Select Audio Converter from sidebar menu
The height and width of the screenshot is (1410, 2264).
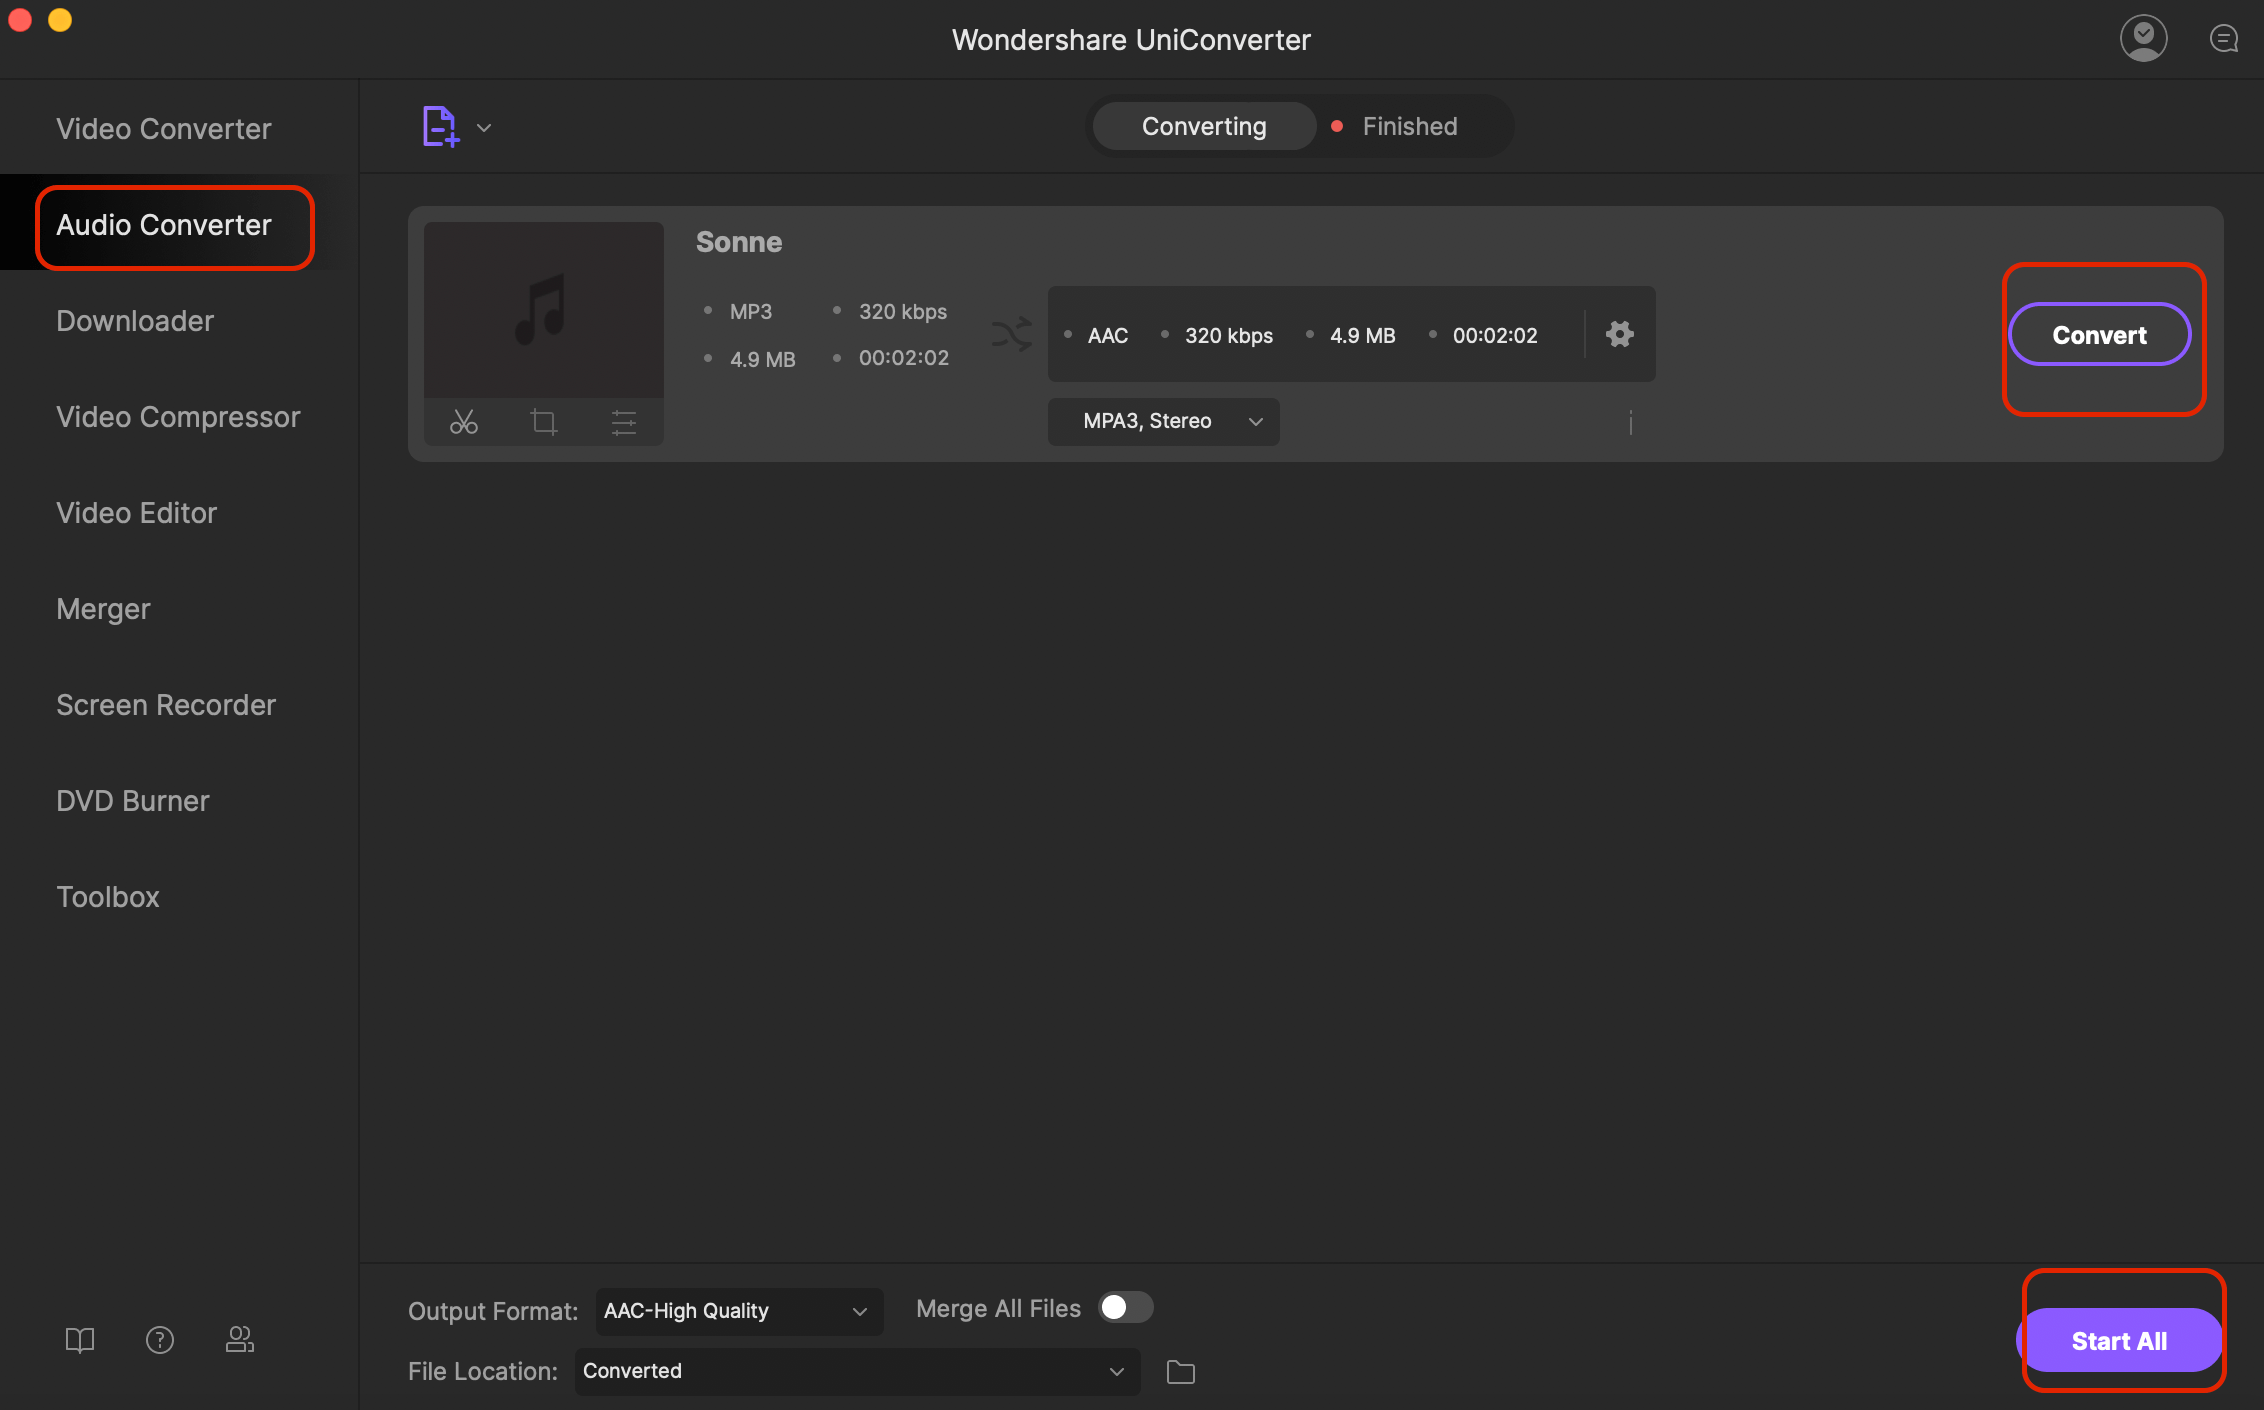[162, 223]
